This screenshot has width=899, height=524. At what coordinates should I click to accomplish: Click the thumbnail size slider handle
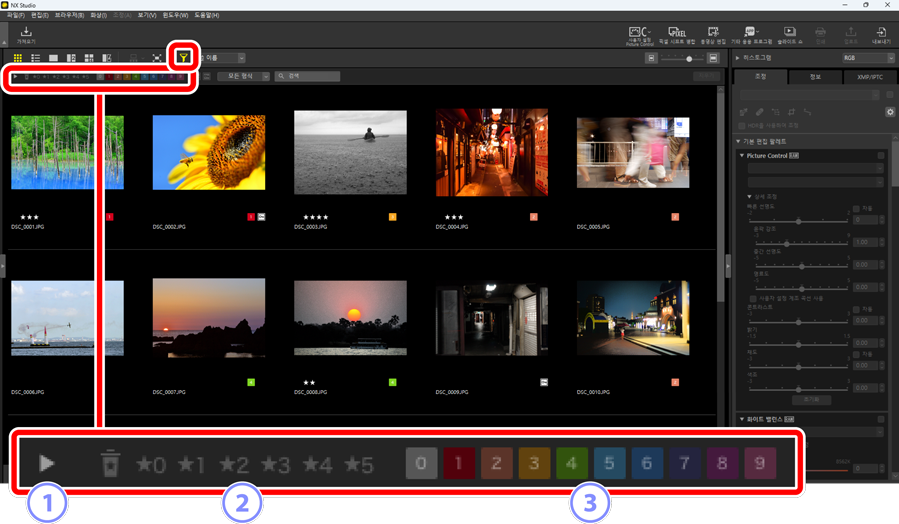tap(688, 59)
